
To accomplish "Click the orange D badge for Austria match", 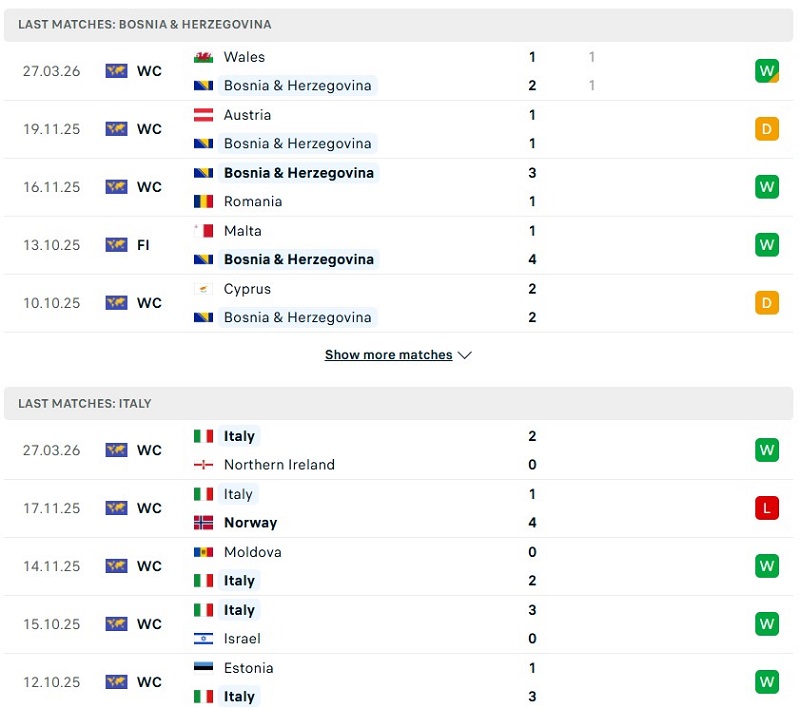I will click(766, 129).
